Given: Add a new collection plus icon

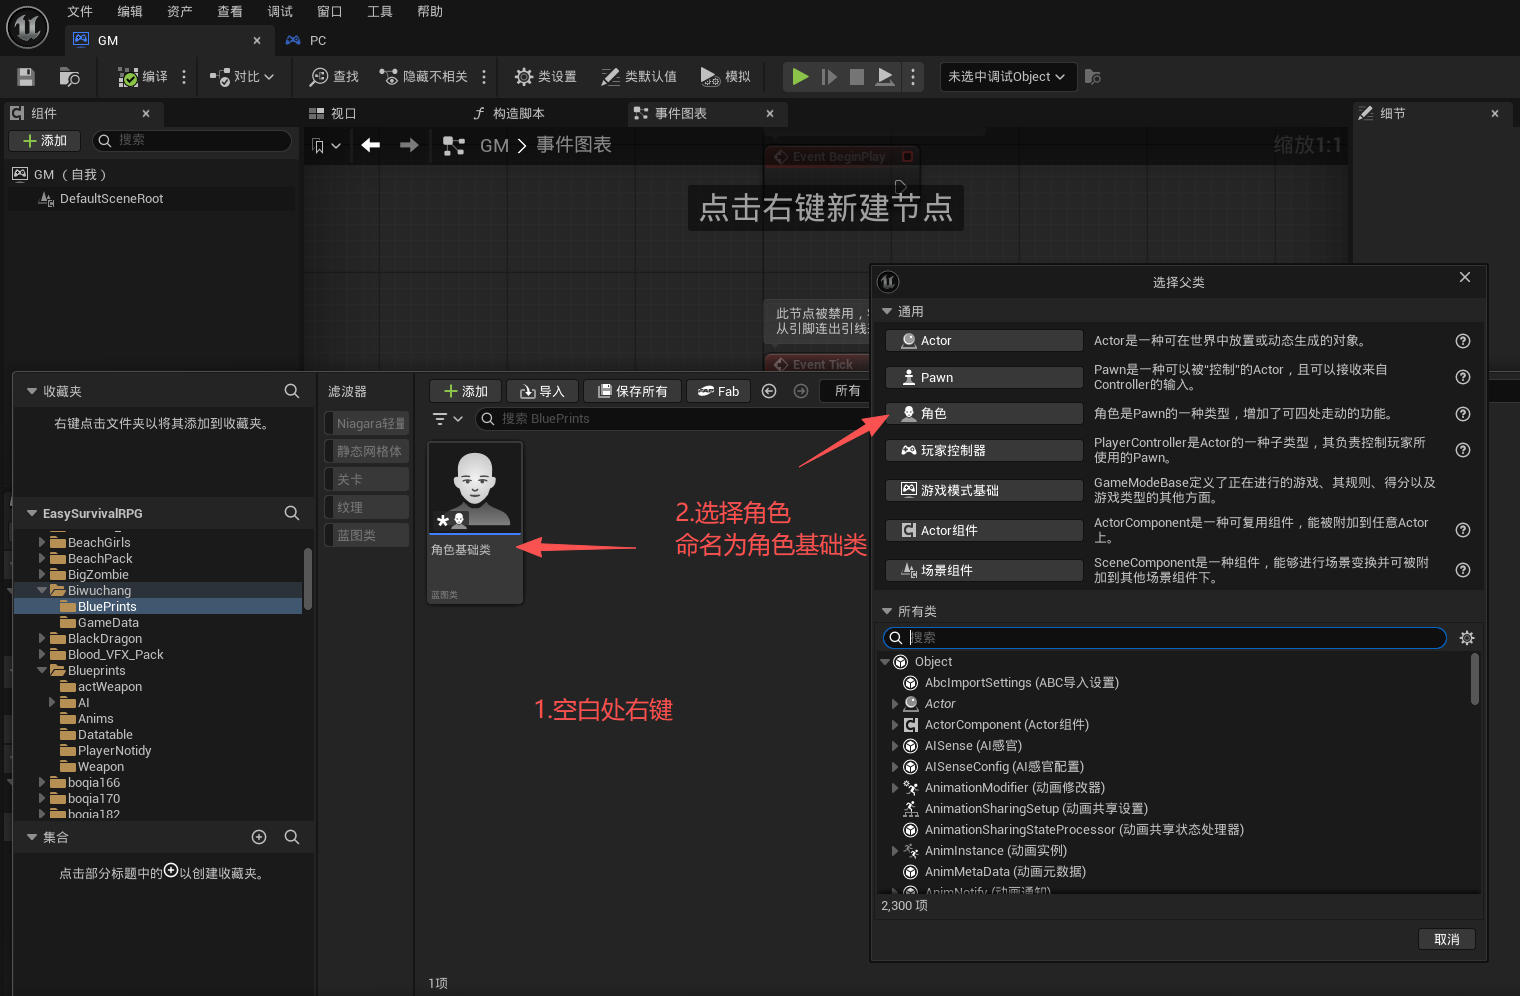Looking at the screenshot, I should (259, 837).
